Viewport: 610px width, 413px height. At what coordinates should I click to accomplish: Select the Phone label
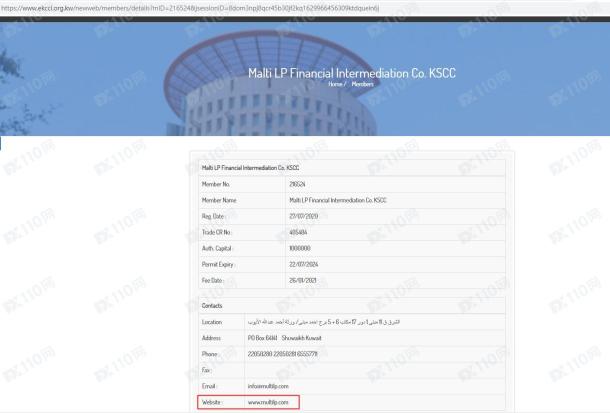[210, 354]
